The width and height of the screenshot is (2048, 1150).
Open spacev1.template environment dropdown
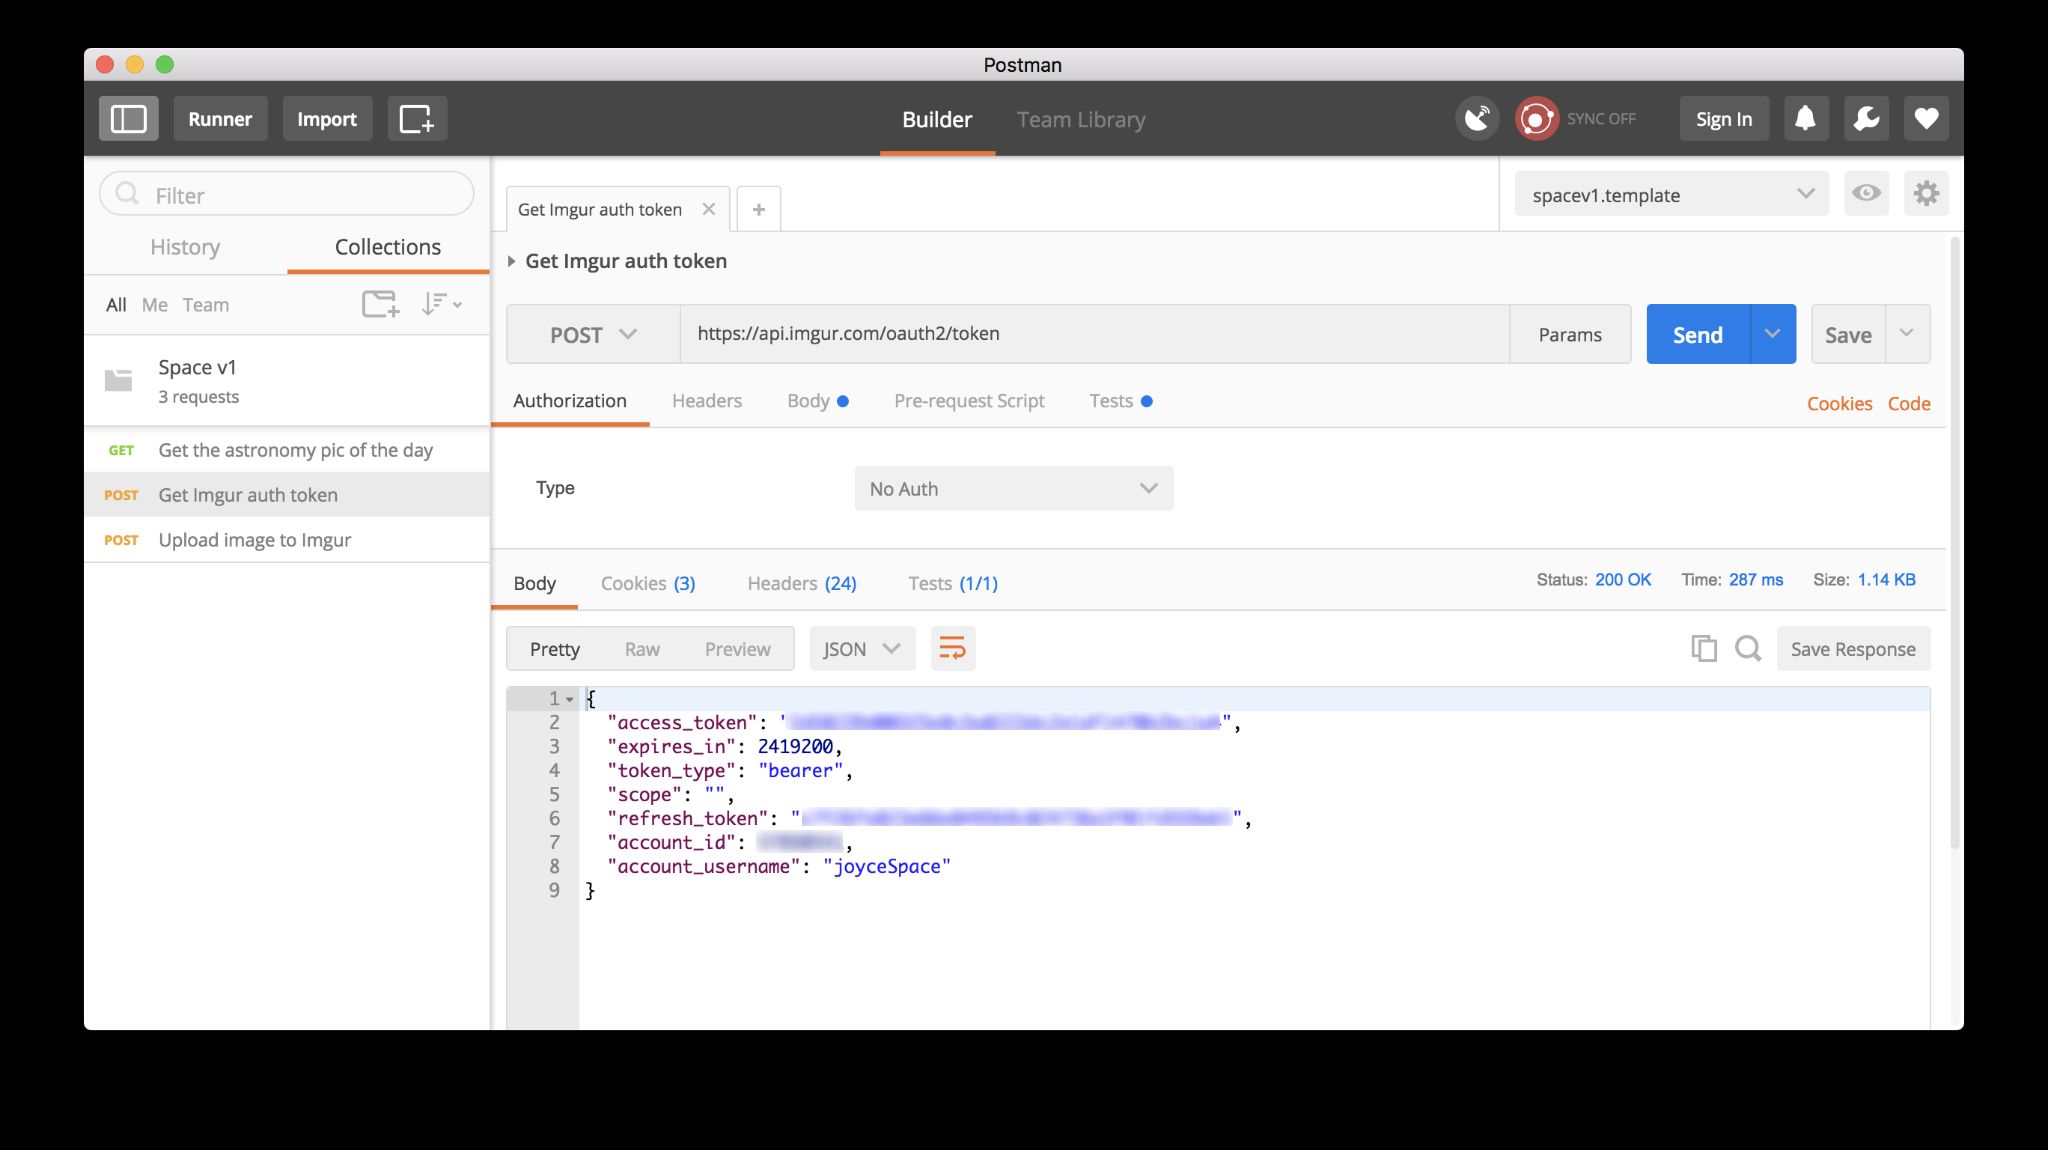pos(1672,195)
